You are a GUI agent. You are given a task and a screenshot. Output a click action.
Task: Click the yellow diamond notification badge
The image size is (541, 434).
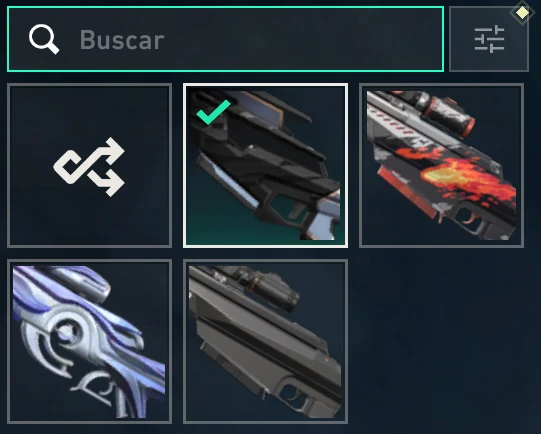(x=523, y=13)
